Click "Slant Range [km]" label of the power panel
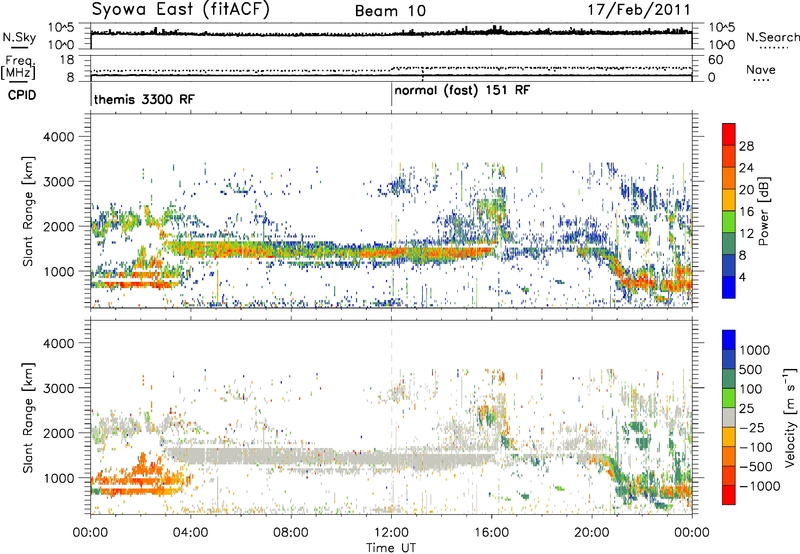800x554 pixels. coord(28,211)
